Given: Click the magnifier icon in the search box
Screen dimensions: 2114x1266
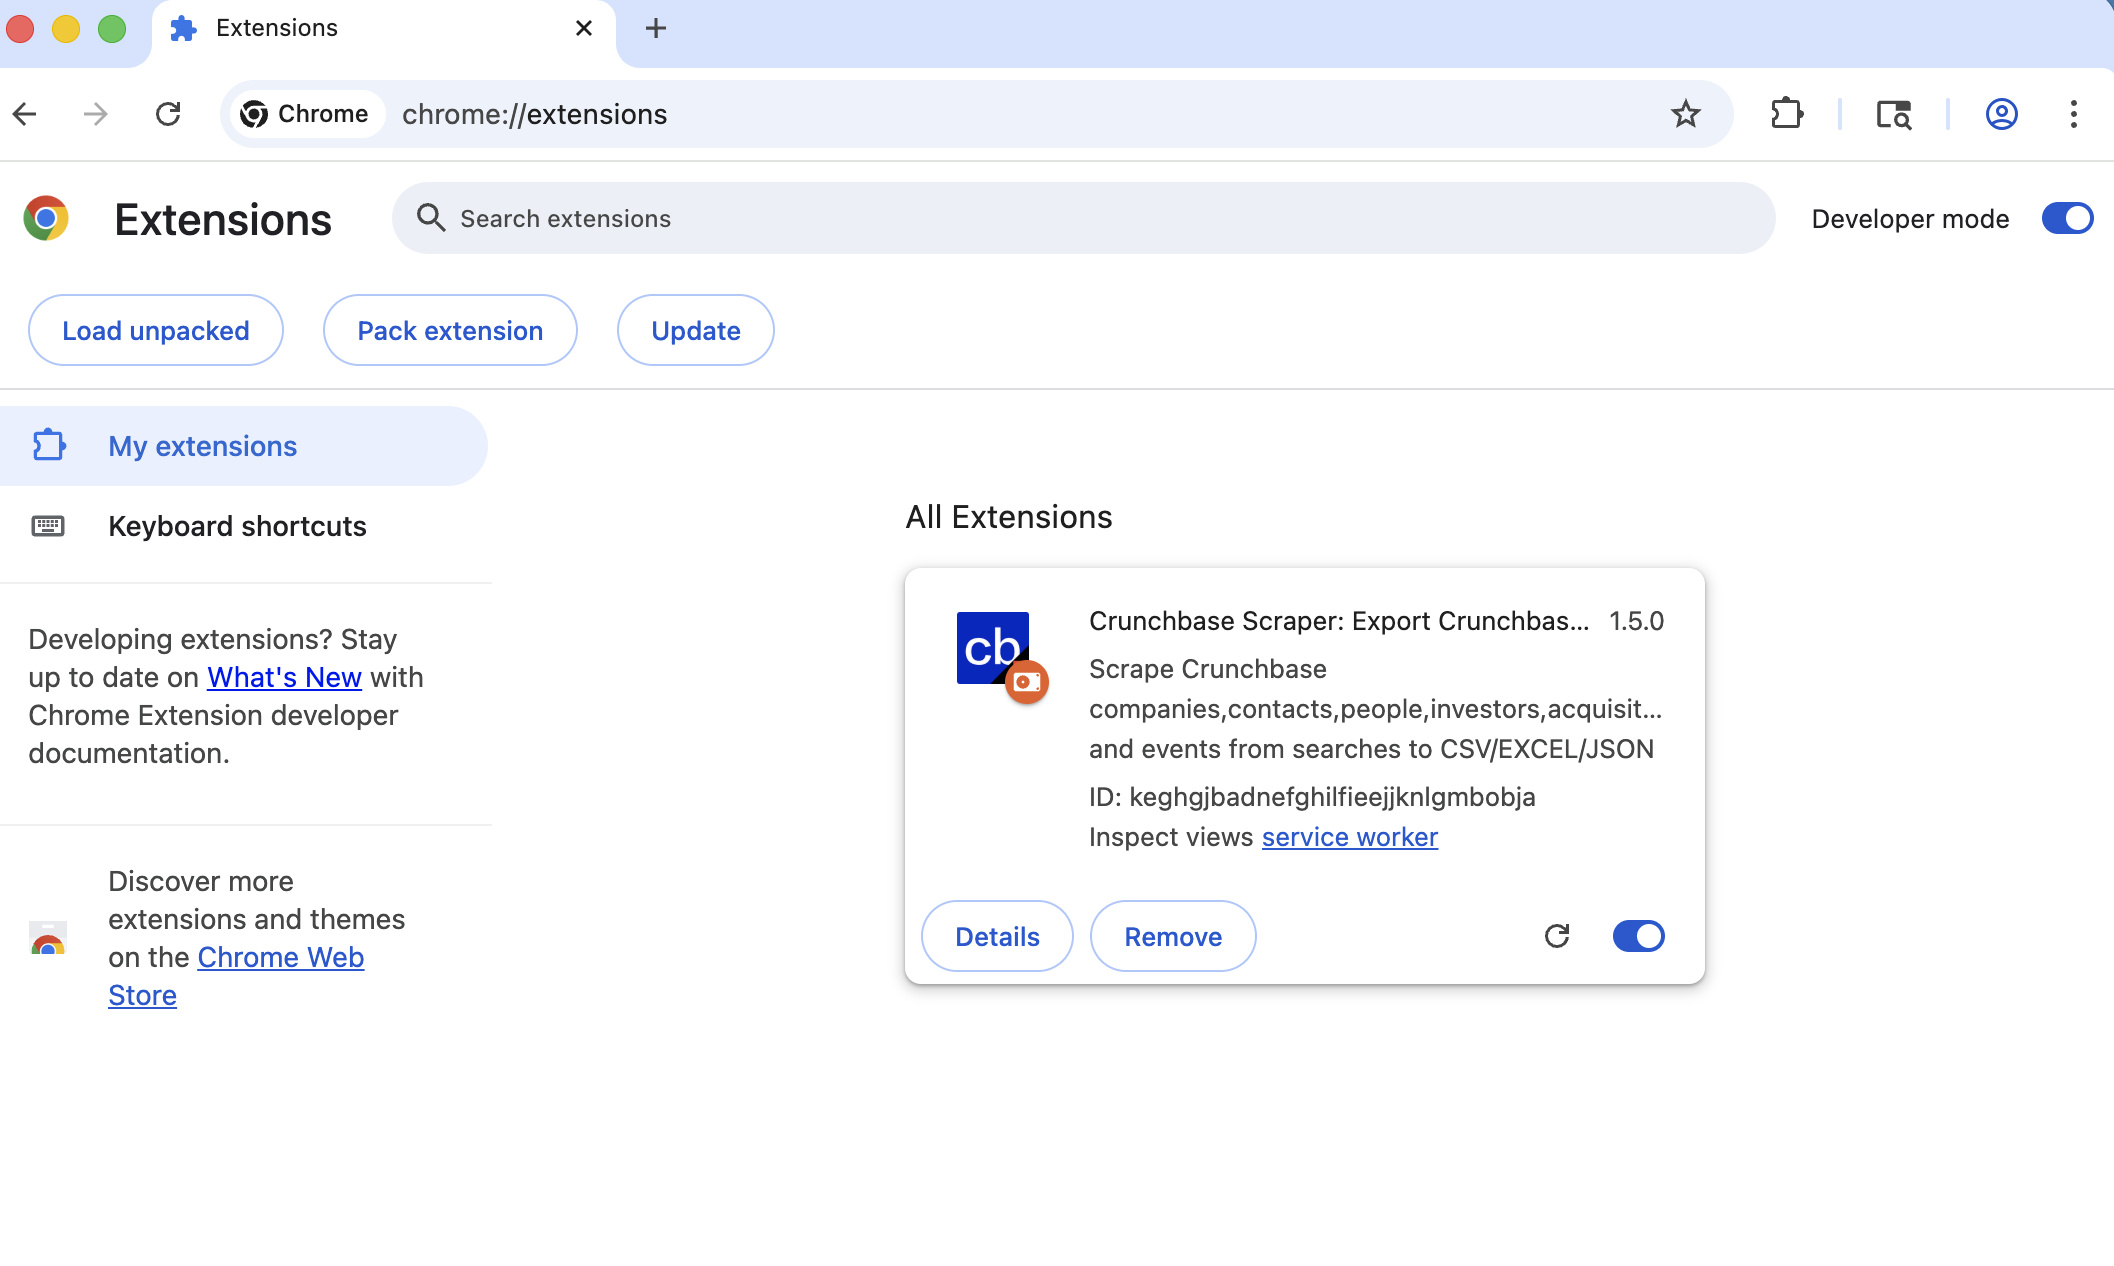Looking at the screenshot, I should point(430,218).
